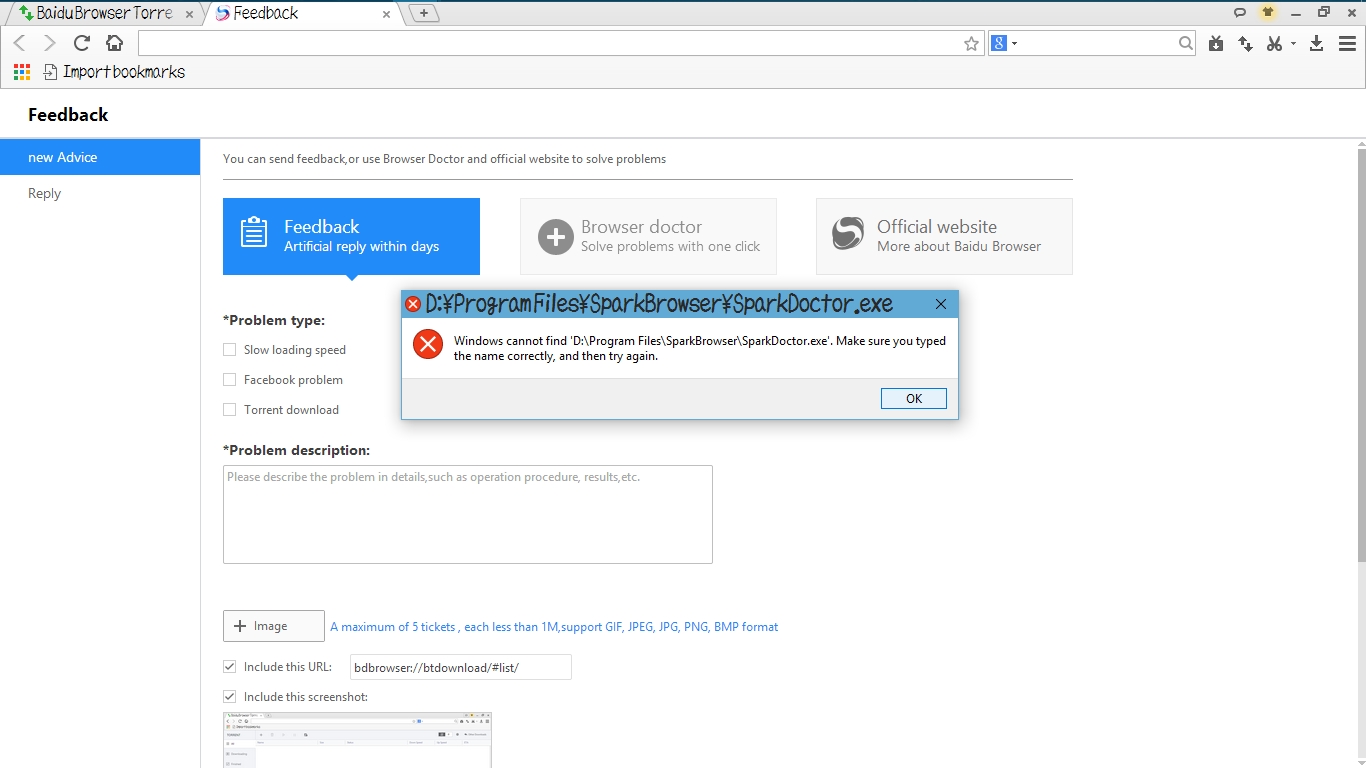Close the SparkDoctor.exe error dialog
The width and height of the screenshot is (1366, 768).
pos(941,304)
